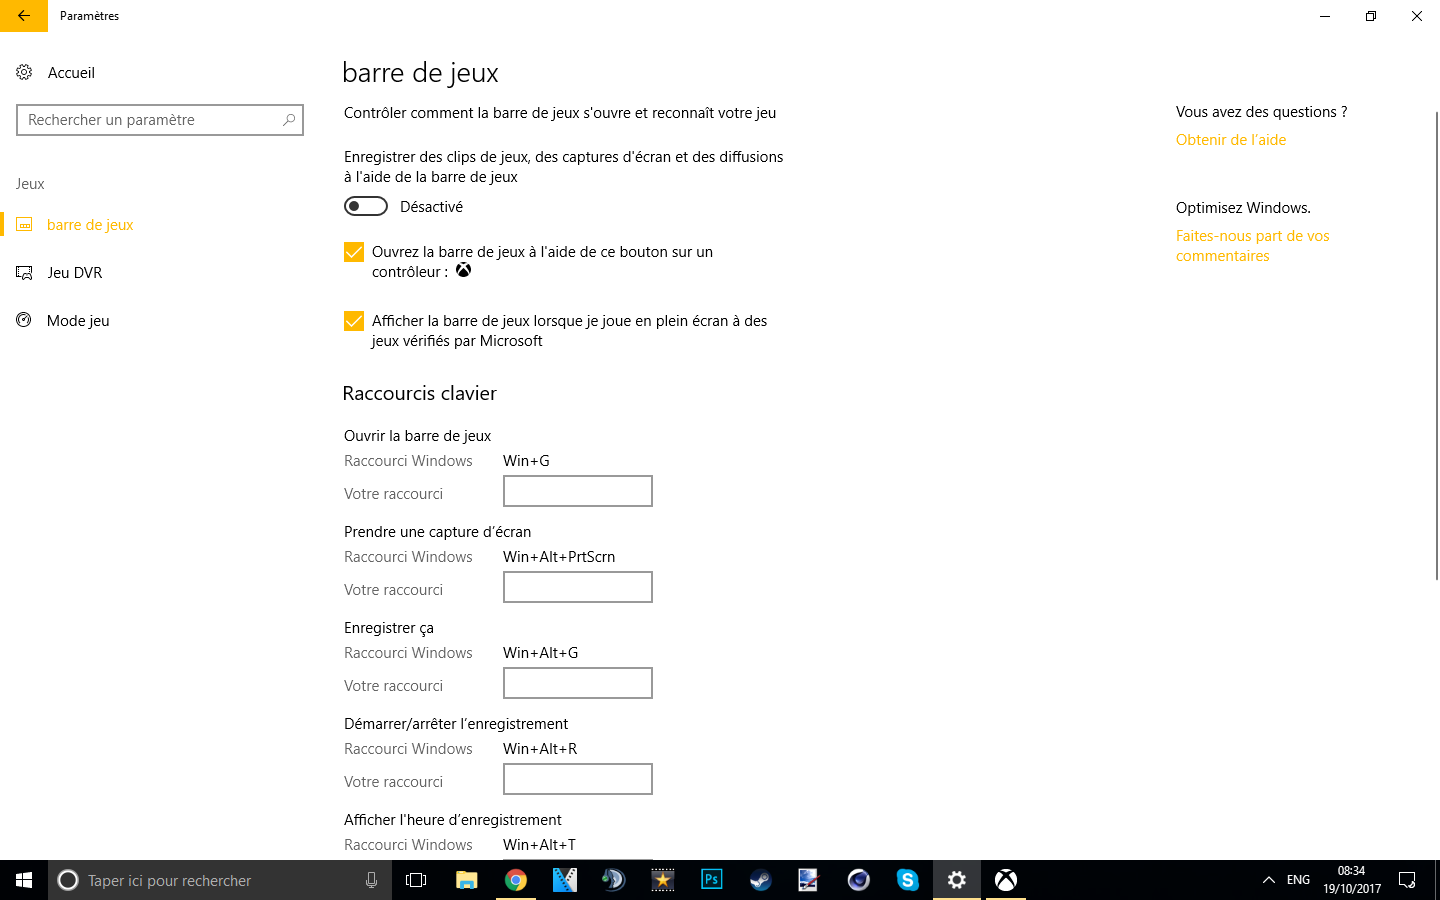The height and width of the screenshot is (900, 1440).
Task: Enable the game bar recording toggle
Action: 366,206
